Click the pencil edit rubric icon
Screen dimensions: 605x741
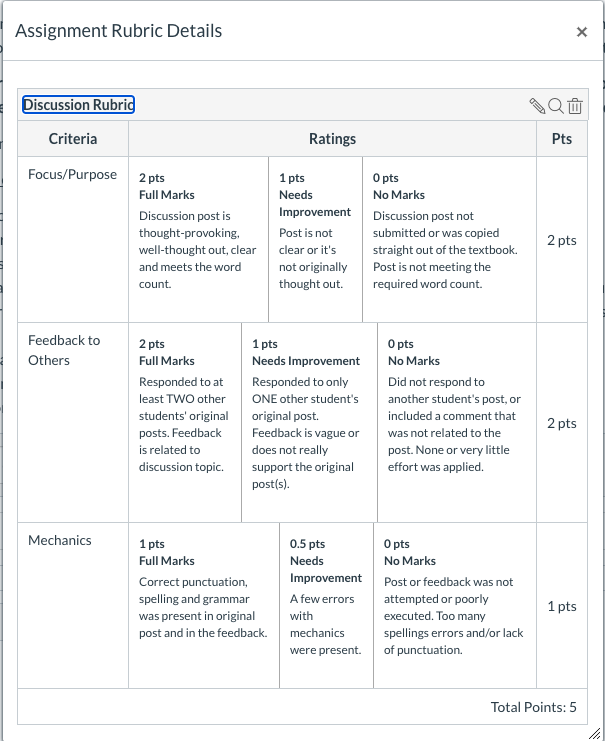coord(537,106)
